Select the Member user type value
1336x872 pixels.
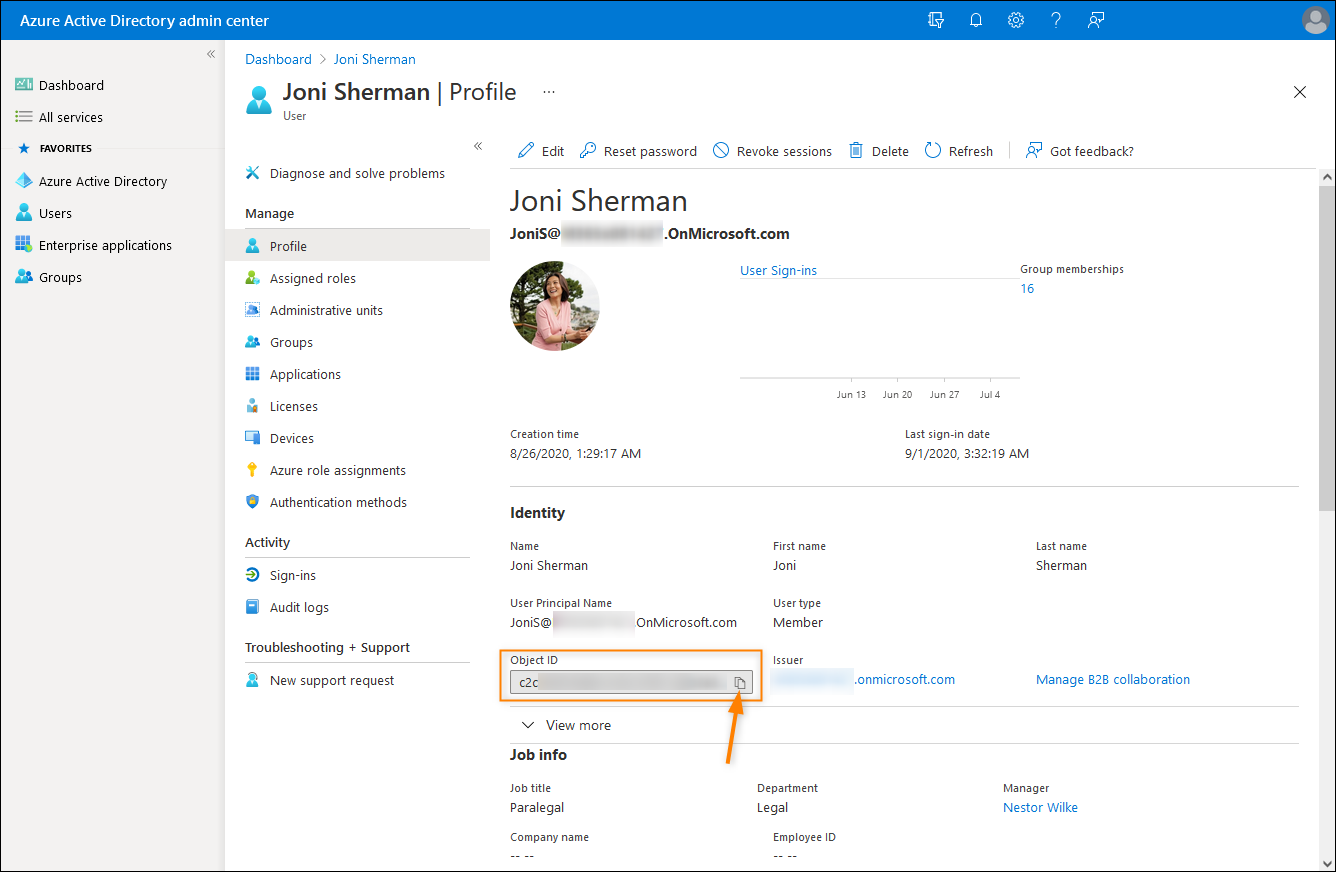point(798,622)
